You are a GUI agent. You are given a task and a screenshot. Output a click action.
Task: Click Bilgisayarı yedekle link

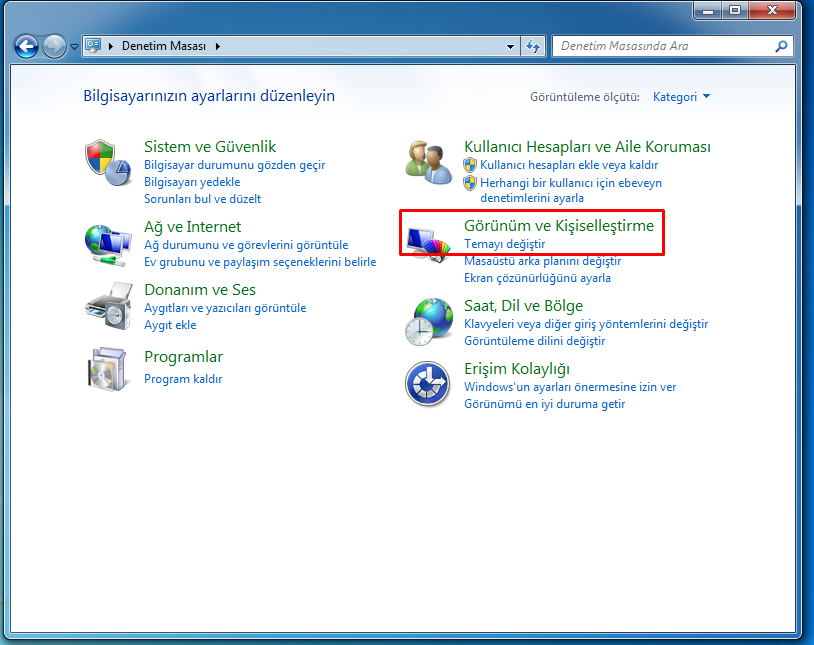pyautogui.click(x=192, y=182)
